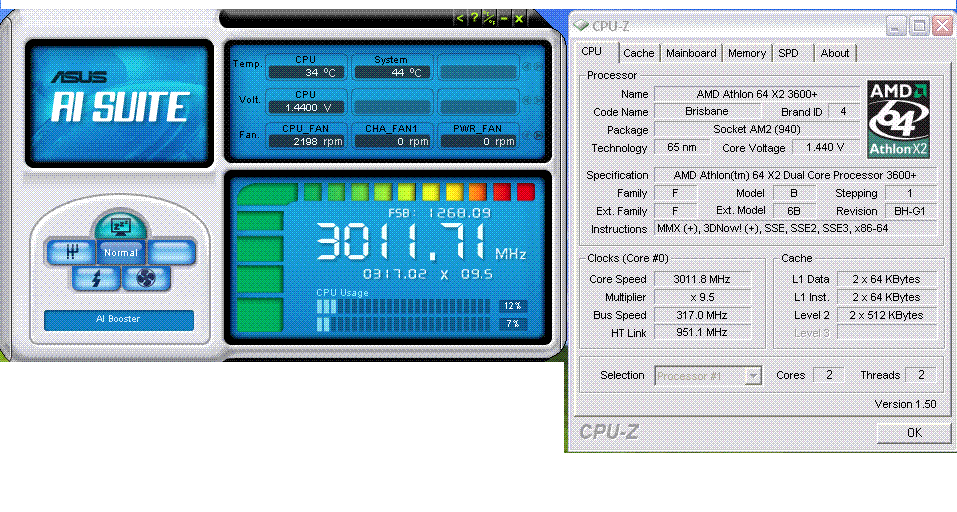Click the AI Booster label bar
The image size is (957, 512).
pos(118,319)
